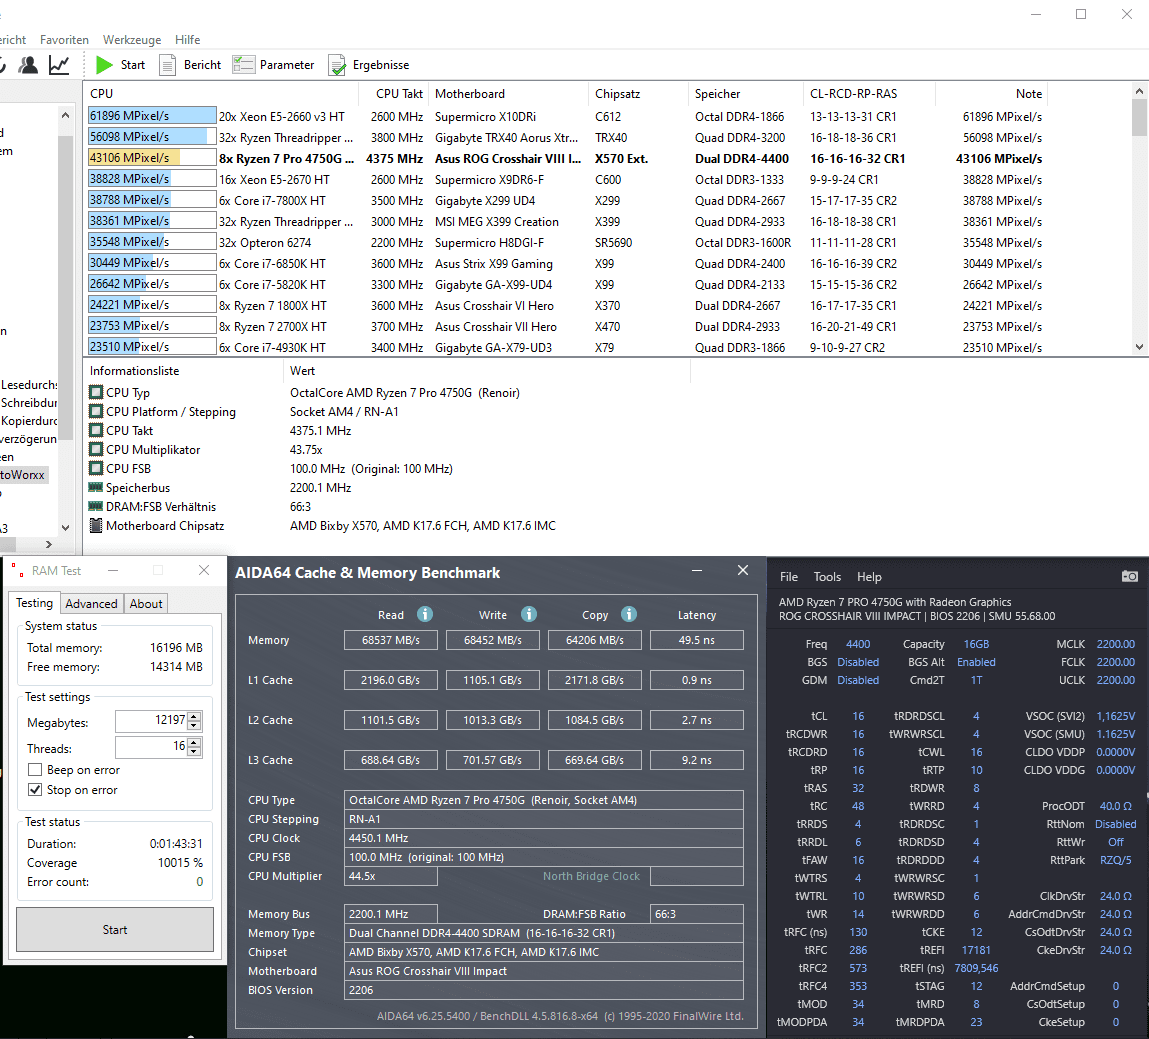Screen dimensions: 1149x1039
Task: Minimize the AIDA64 Cache & Memory Benchmark window
Action: (697, 570)
